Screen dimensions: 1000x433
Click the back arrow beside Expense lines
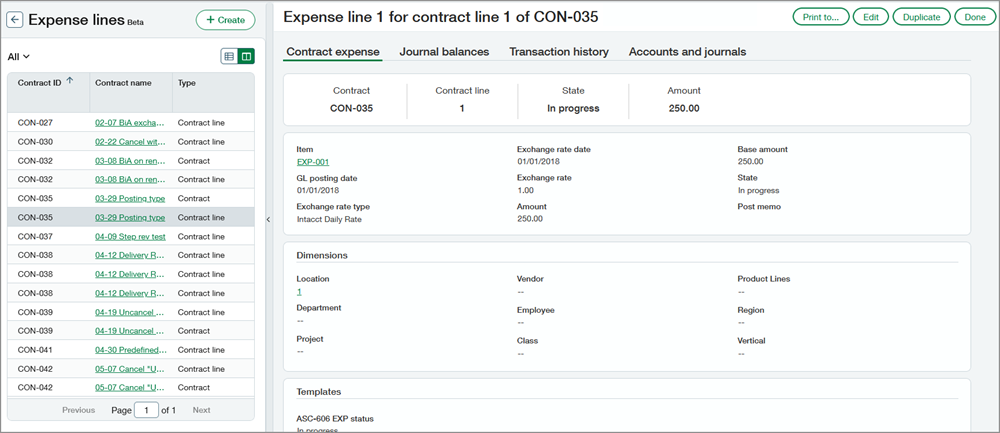(x=15, y=20)
